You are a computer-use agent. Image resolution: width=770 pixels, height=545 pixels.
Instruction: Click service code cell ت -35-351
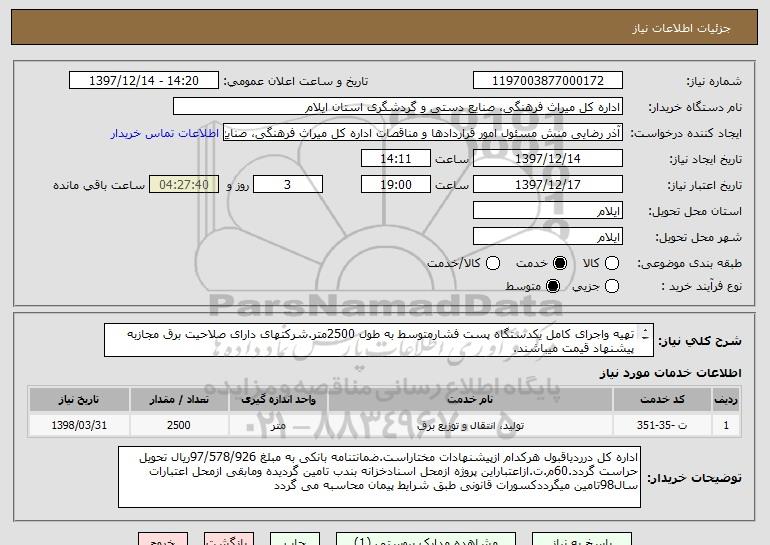[x=662, y=425]
